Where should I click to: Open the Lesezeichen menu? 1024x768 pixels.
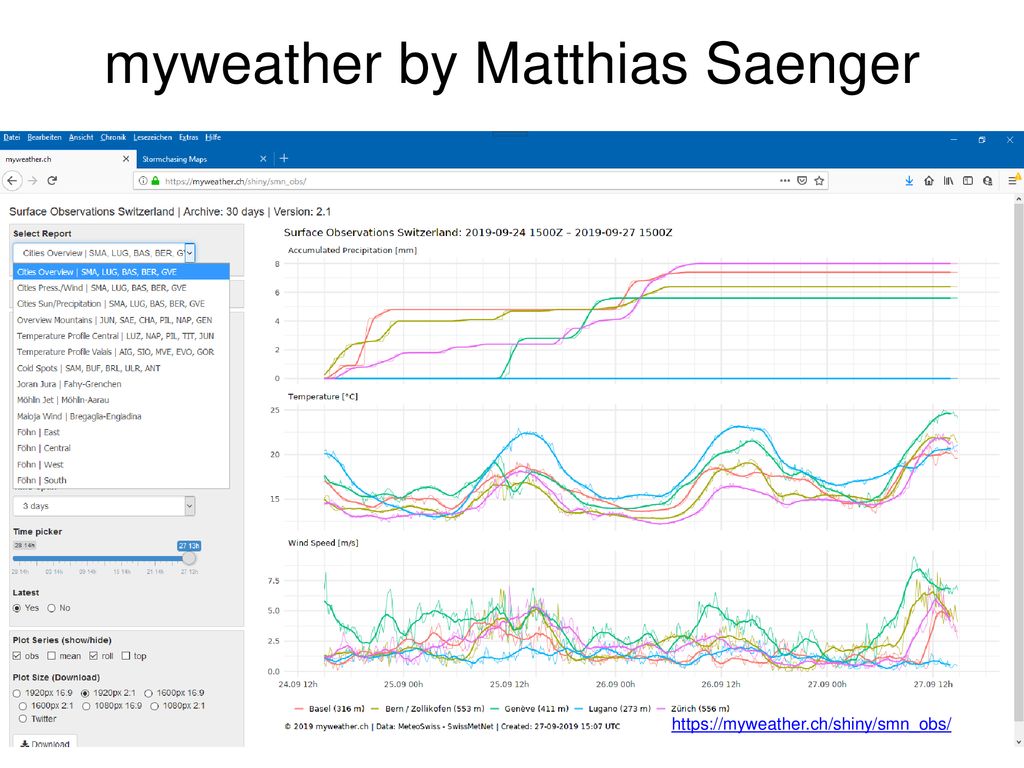click(x=153, y=137)
